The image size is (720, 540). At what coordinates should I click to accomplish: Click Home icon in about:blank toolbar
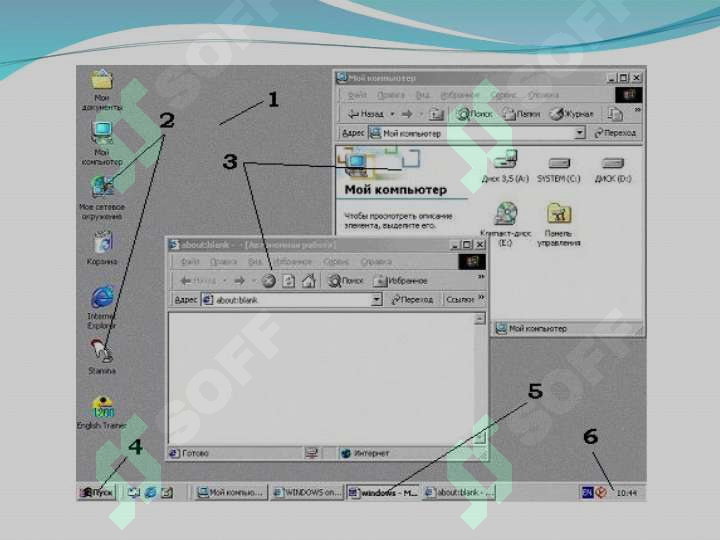coord(309,281)
